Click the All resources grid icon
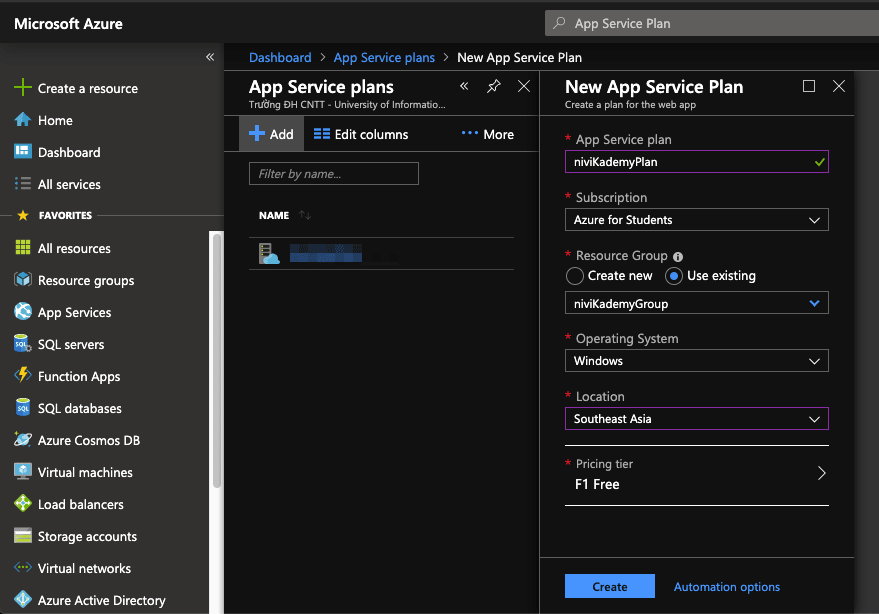The width and height of the screenshot is (879, 614). 23,247
